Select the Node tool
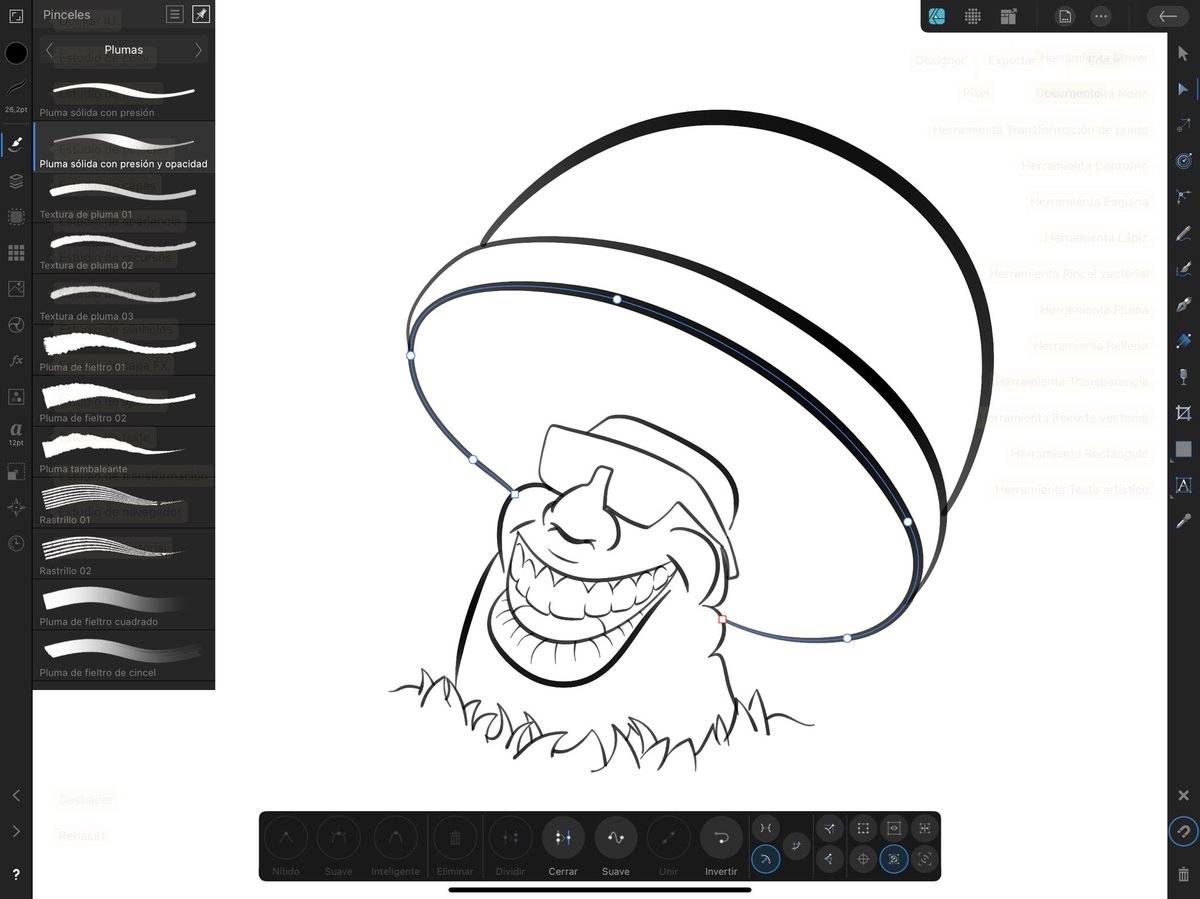The image size is (1200, 899). tap(1184, 90)
